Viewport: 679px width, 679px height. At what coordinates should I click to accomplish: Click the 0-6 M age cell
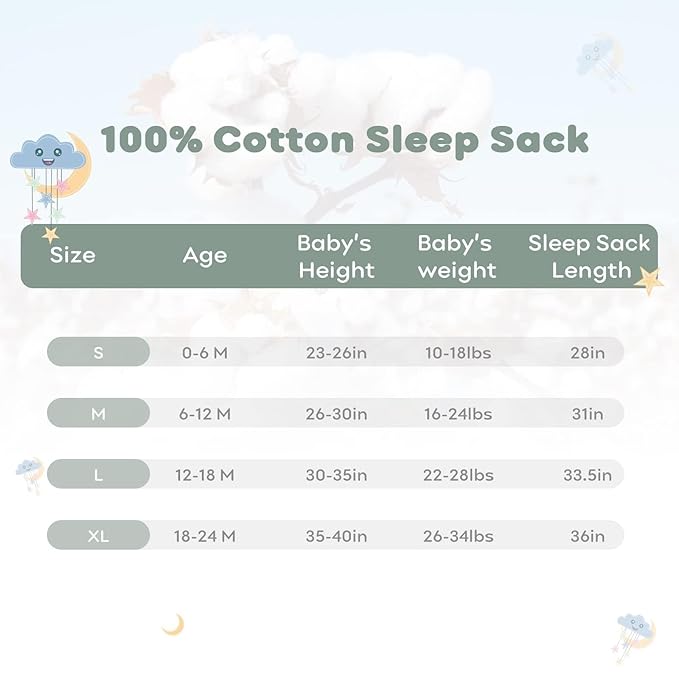(204, 352)
